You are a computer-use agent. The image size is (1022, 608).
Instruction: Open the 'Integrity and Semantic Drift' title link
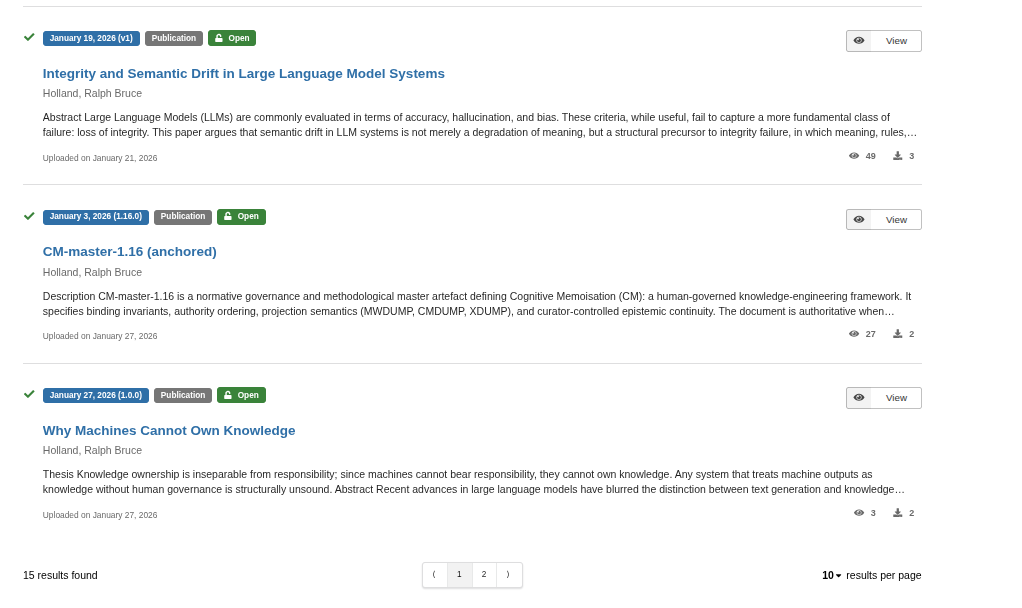[243, 73]
